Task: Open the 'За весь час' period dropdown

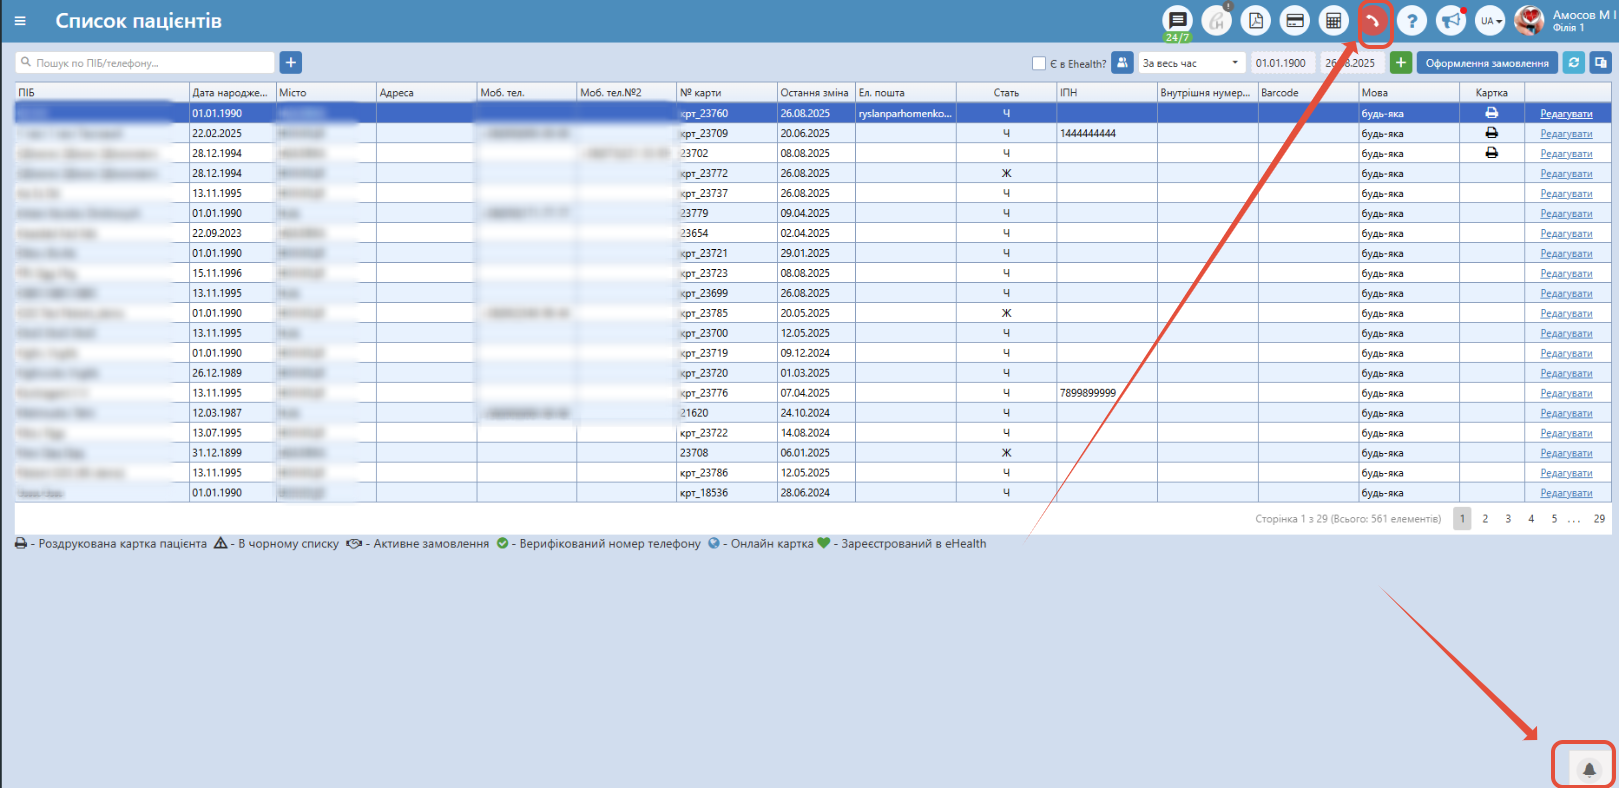Action: [x=1192, y=63]
